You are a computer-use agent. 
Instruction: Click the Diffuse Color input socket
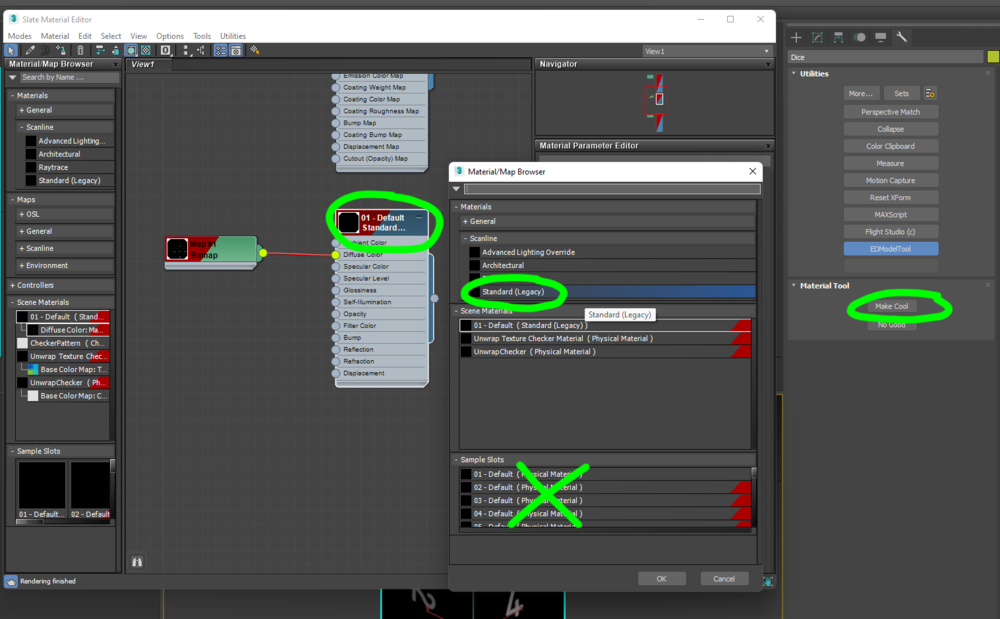point(335,254)
